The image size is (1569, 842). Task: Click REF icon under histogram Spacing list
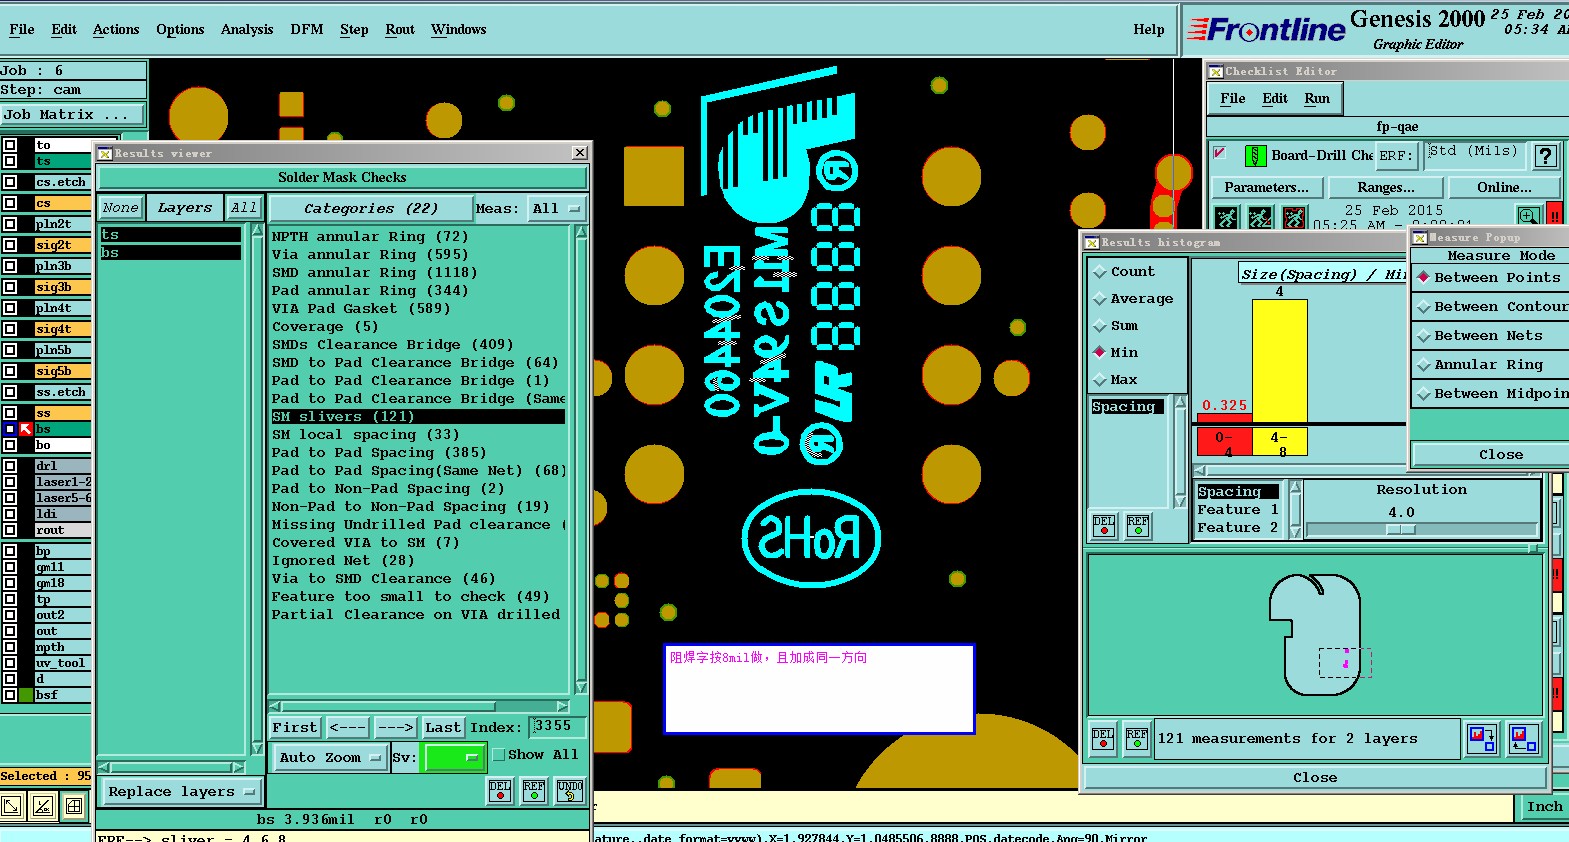click(1138, 525)
